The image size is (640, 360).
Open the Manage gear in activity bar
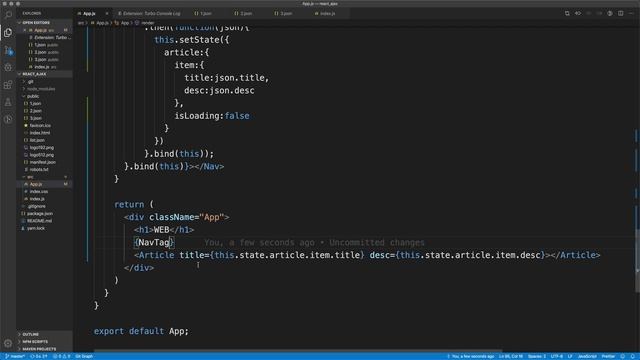[x=8, y=343]
